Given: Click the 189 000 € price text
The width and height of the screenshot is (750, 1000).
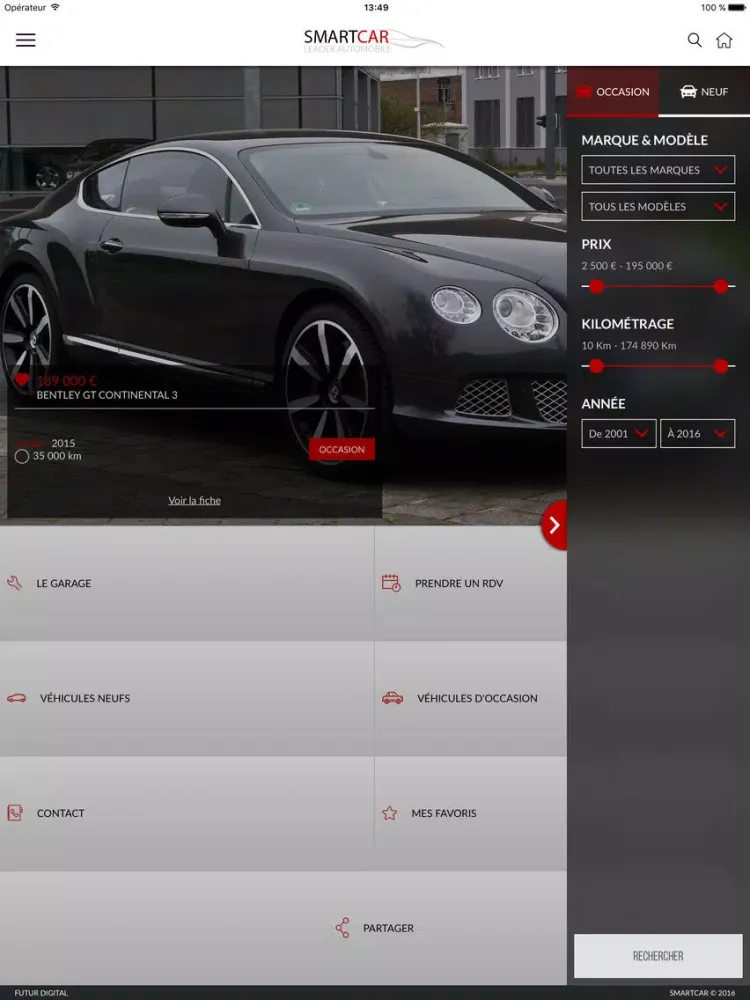Looking at the screenshot, I should (x=66, y=381).
